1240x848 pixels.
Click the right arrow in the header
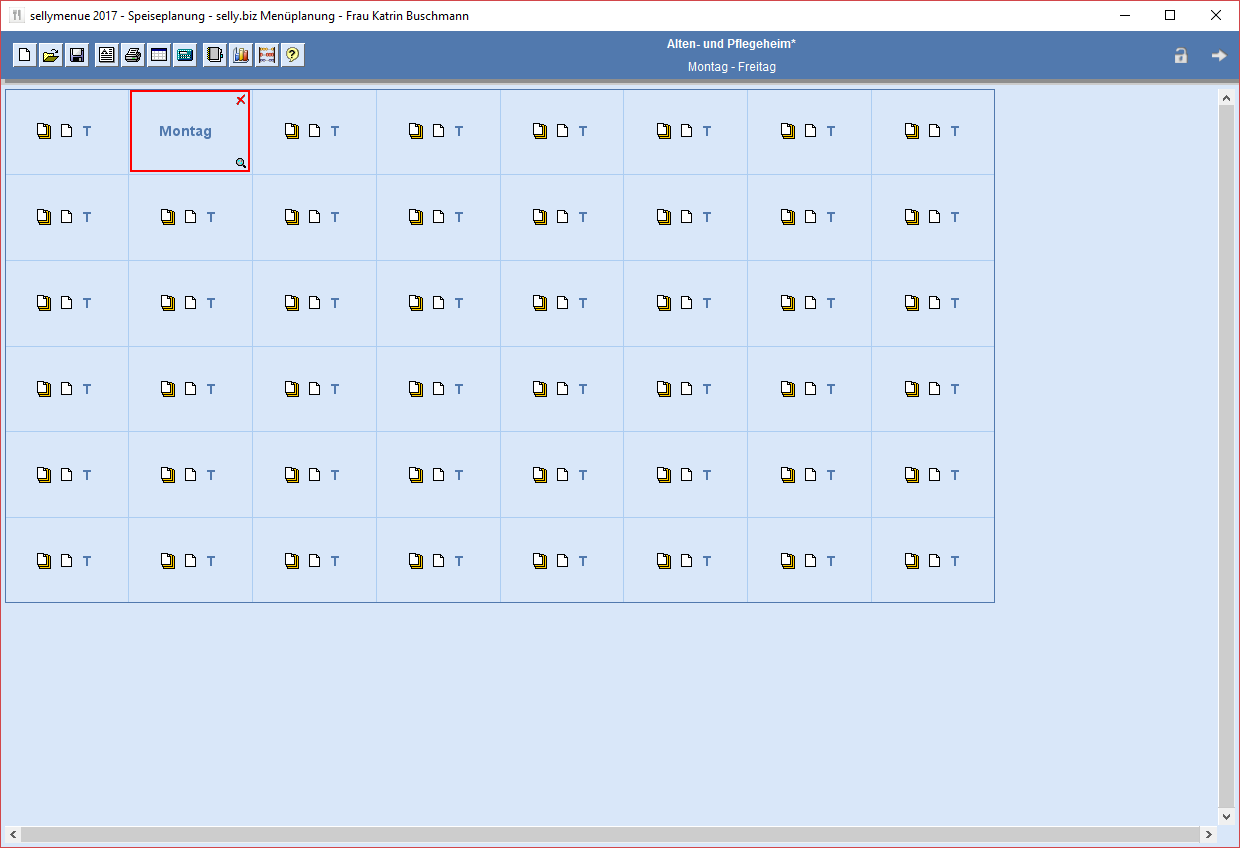pyautogui.click(x=1218, y=56)
